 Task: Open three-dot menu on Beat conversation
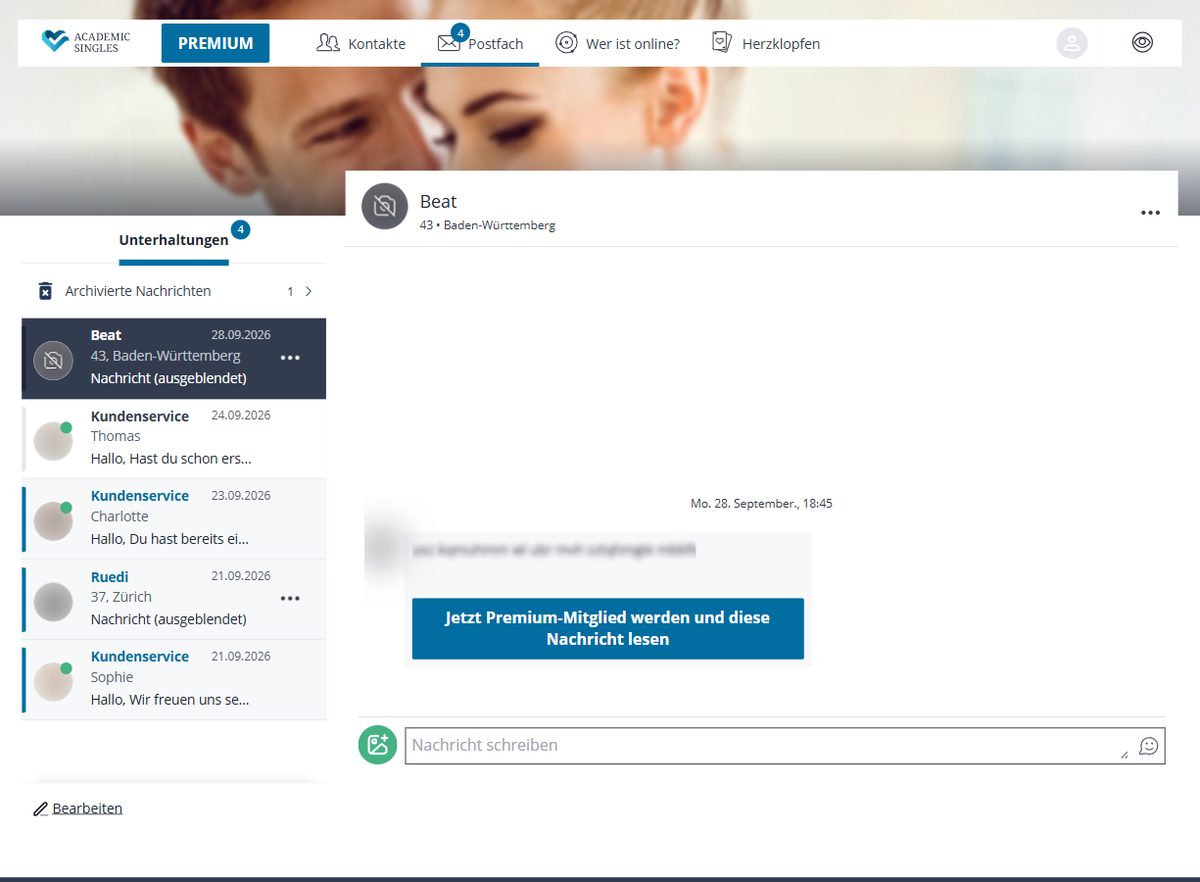290,358
